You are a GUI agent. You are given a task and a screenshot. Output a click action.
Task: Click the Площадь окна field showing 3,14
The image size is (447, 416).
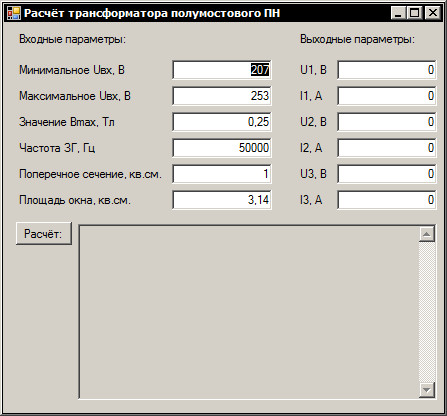[222, 200]
